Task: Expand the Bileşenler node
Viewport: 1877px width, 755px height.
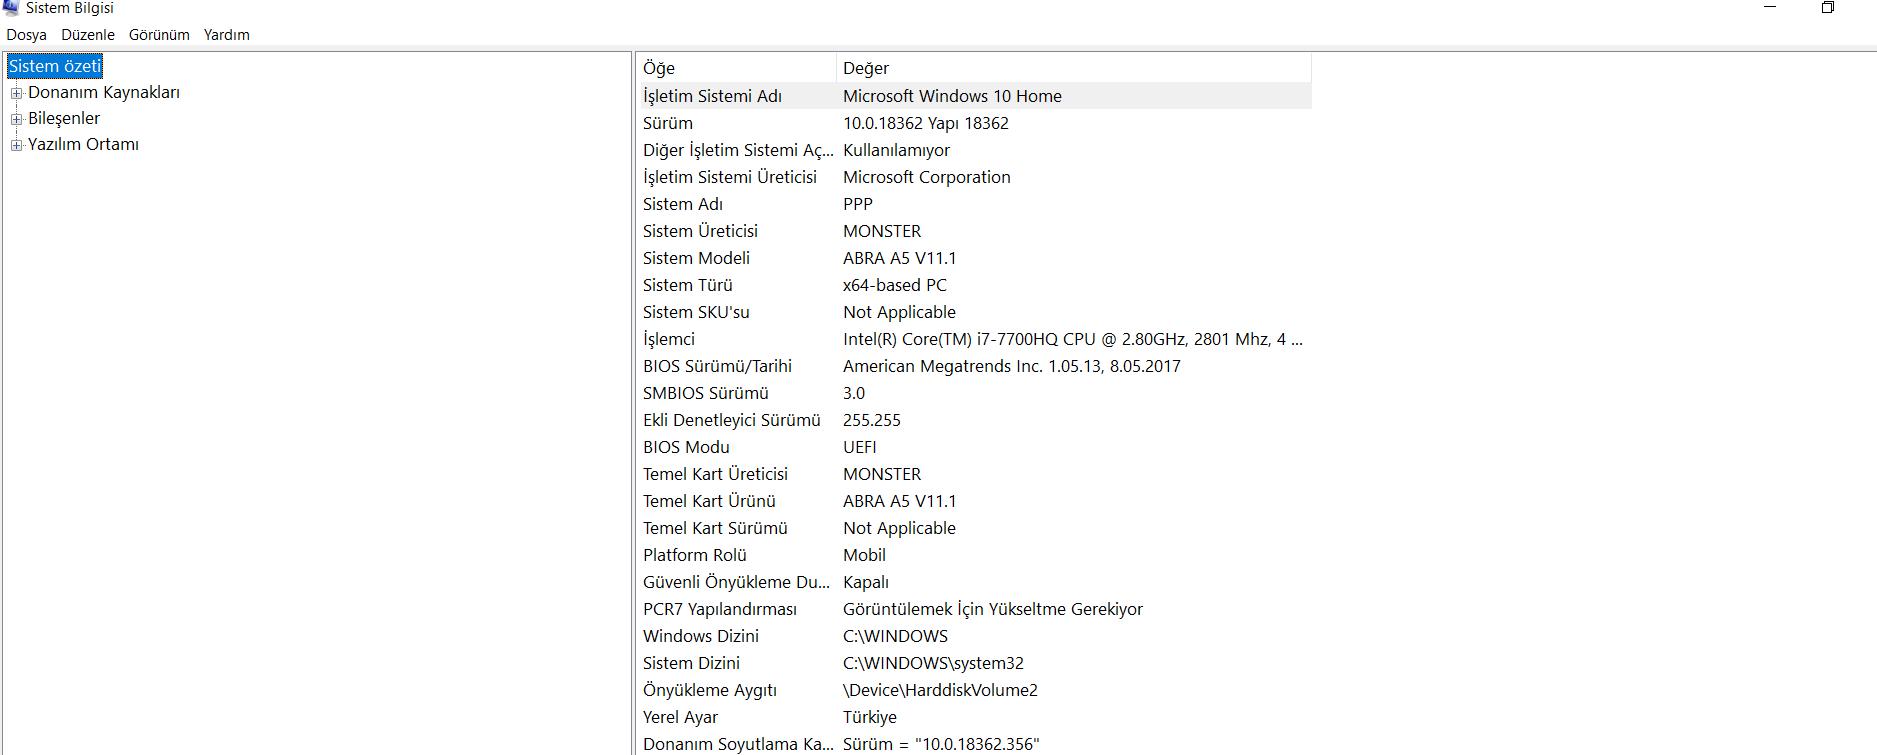Action: pos(16,119)
